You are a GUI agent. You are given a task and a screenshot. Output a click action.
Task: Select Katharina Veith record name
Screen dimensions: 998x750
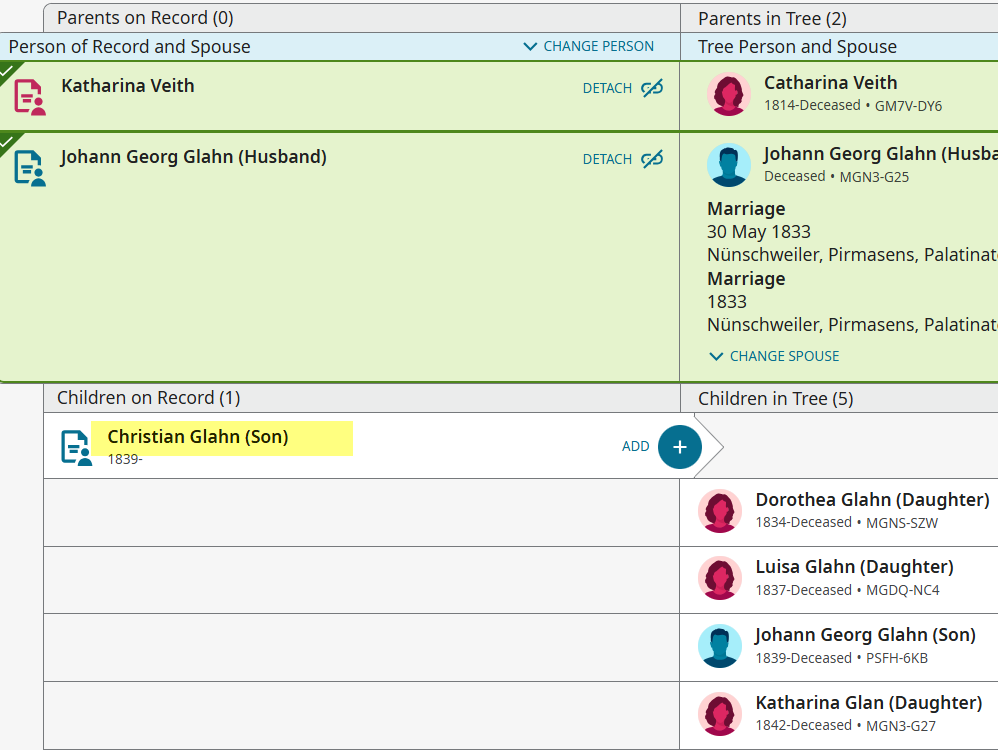point(128,86)
